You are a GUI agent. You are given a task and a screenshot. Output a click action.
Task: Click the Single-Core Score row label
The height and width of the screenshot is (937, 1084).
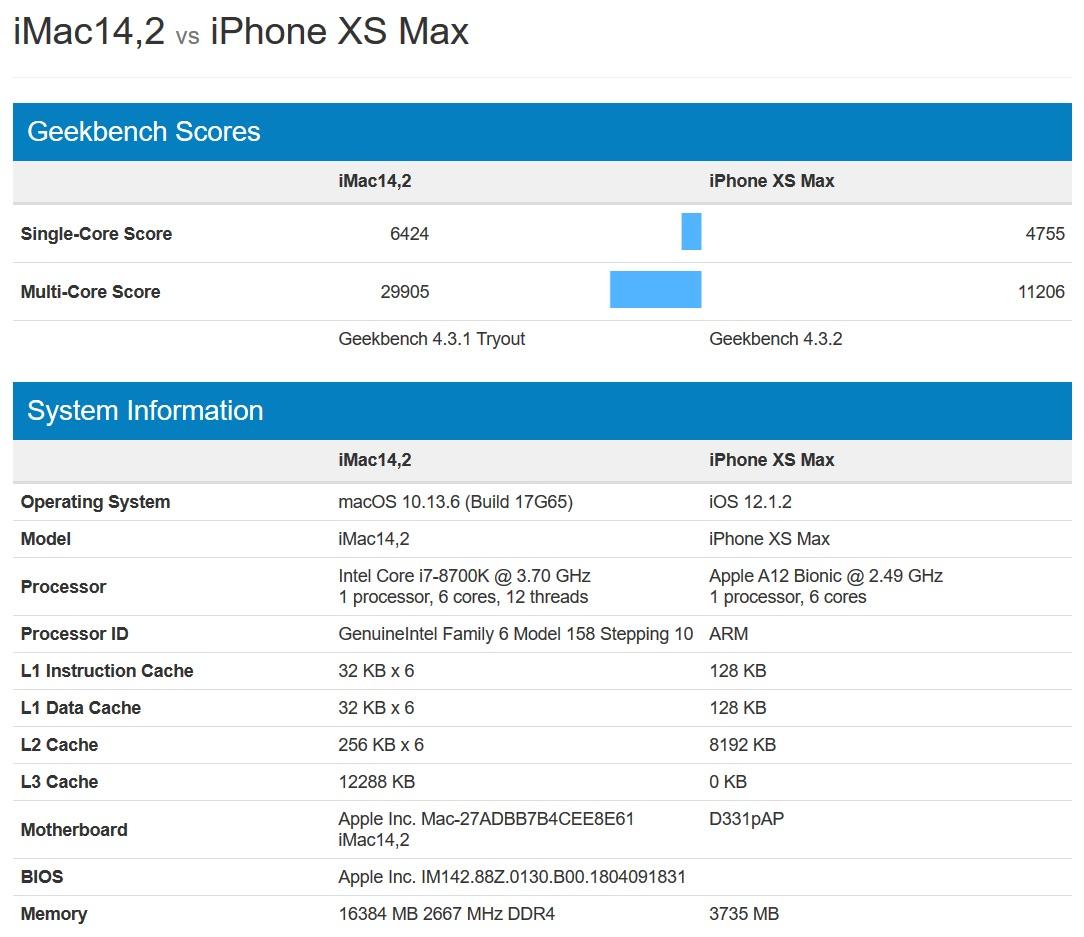click(95, 233)
